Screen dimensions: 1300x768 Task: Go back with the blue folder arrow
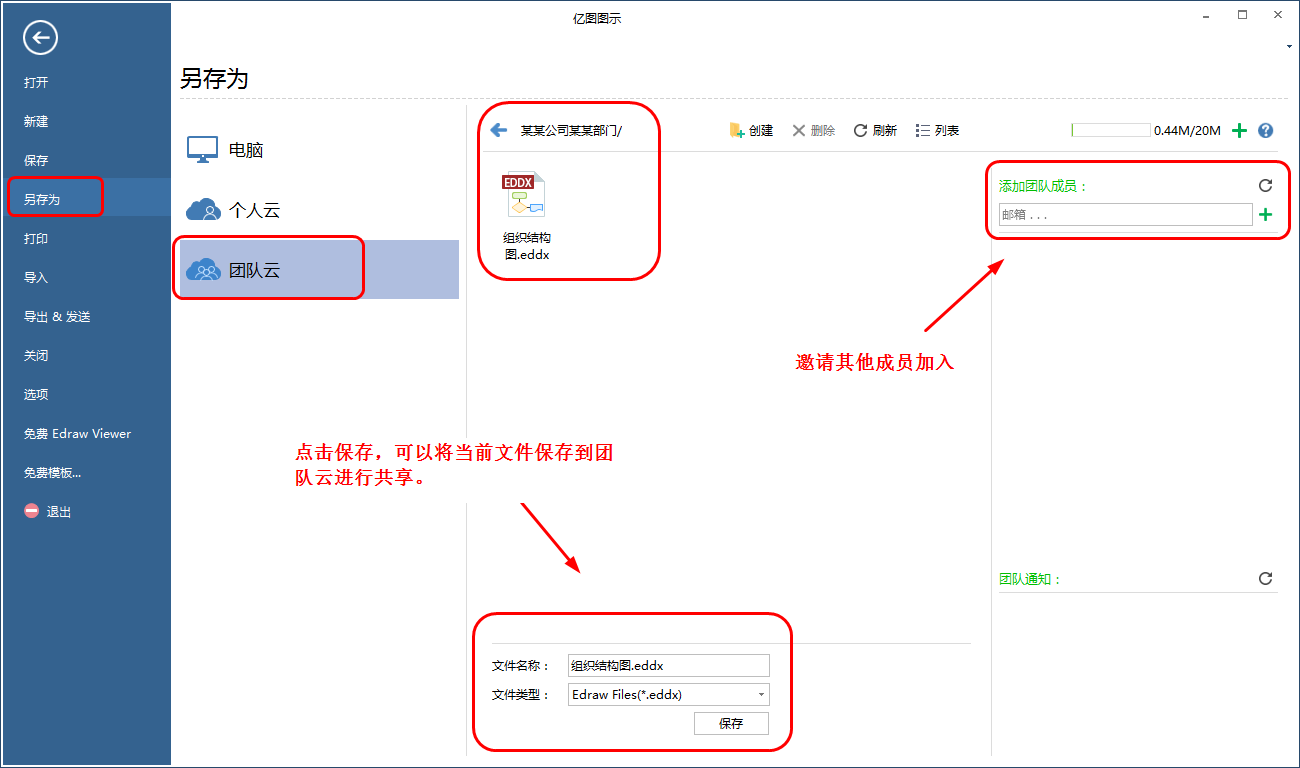499,130
